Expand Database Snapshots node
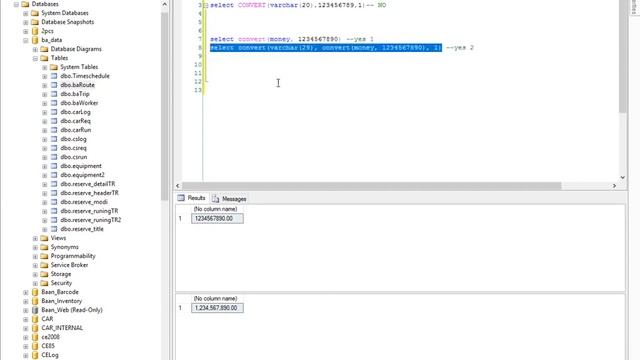Image resolution: width=640 pixels, height=360 pixels. [x=26, y=22]
